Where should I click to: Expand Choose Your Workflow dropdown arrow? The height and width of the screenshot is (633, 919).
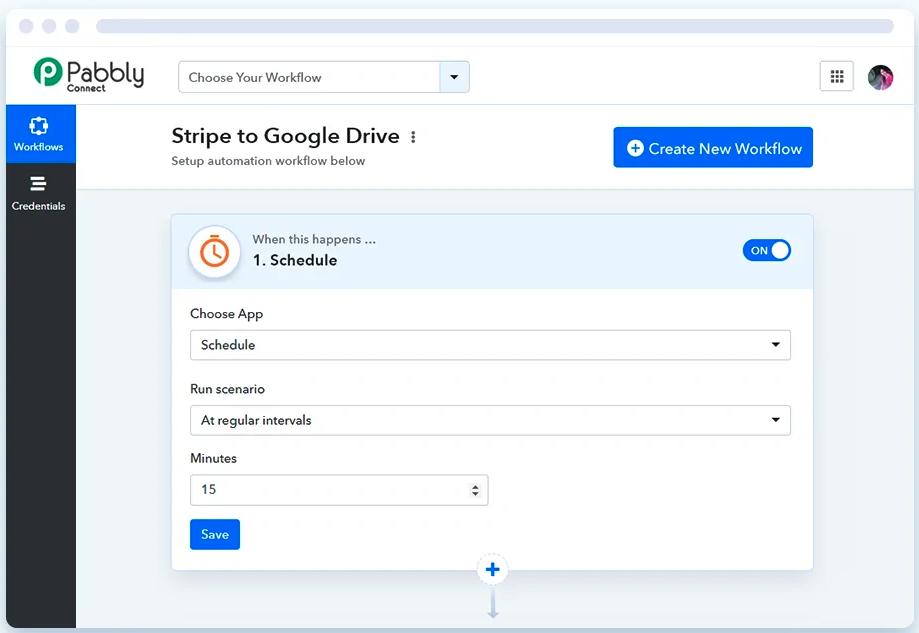pyautogui.click(x=454, y=77)
